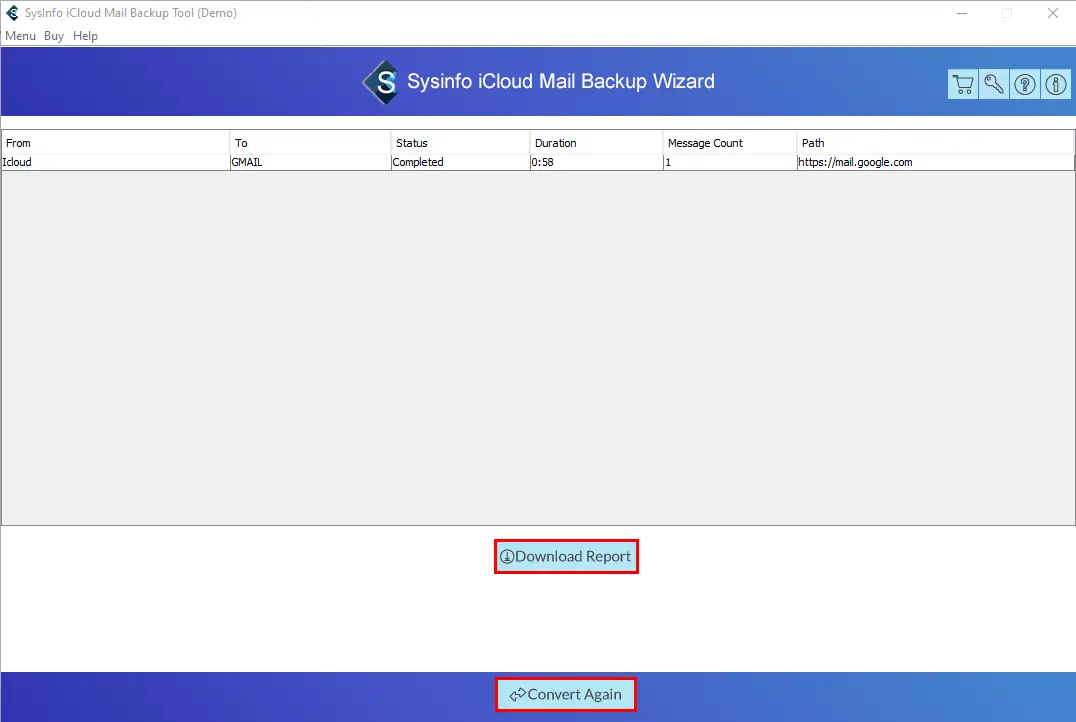Open the Buy menu
The width and height of the screenshot is (1076, 722).
(x=54, y=36)
